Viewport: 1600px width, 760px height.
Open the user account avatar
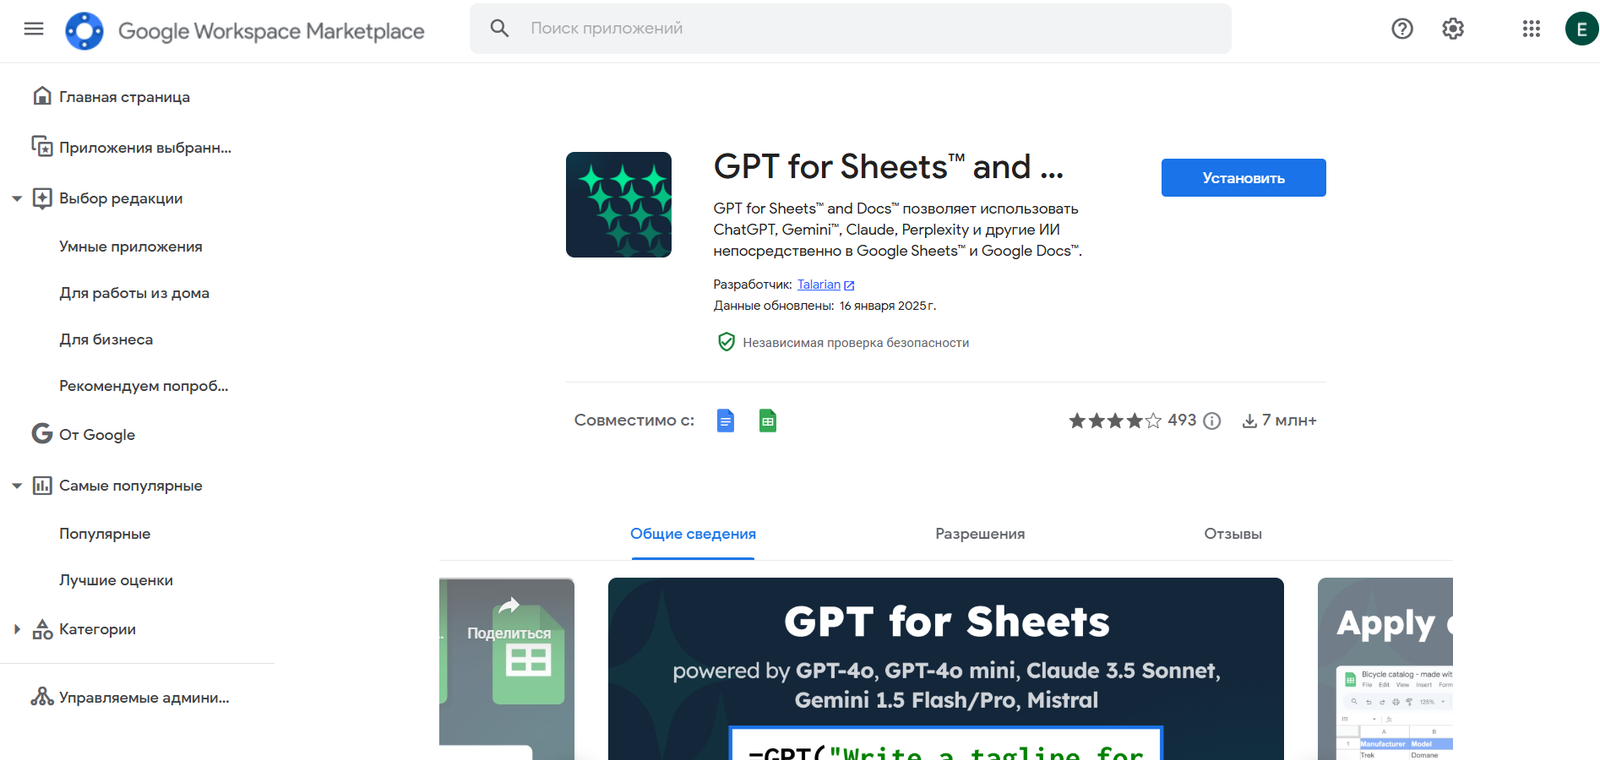pos(1580,29)
